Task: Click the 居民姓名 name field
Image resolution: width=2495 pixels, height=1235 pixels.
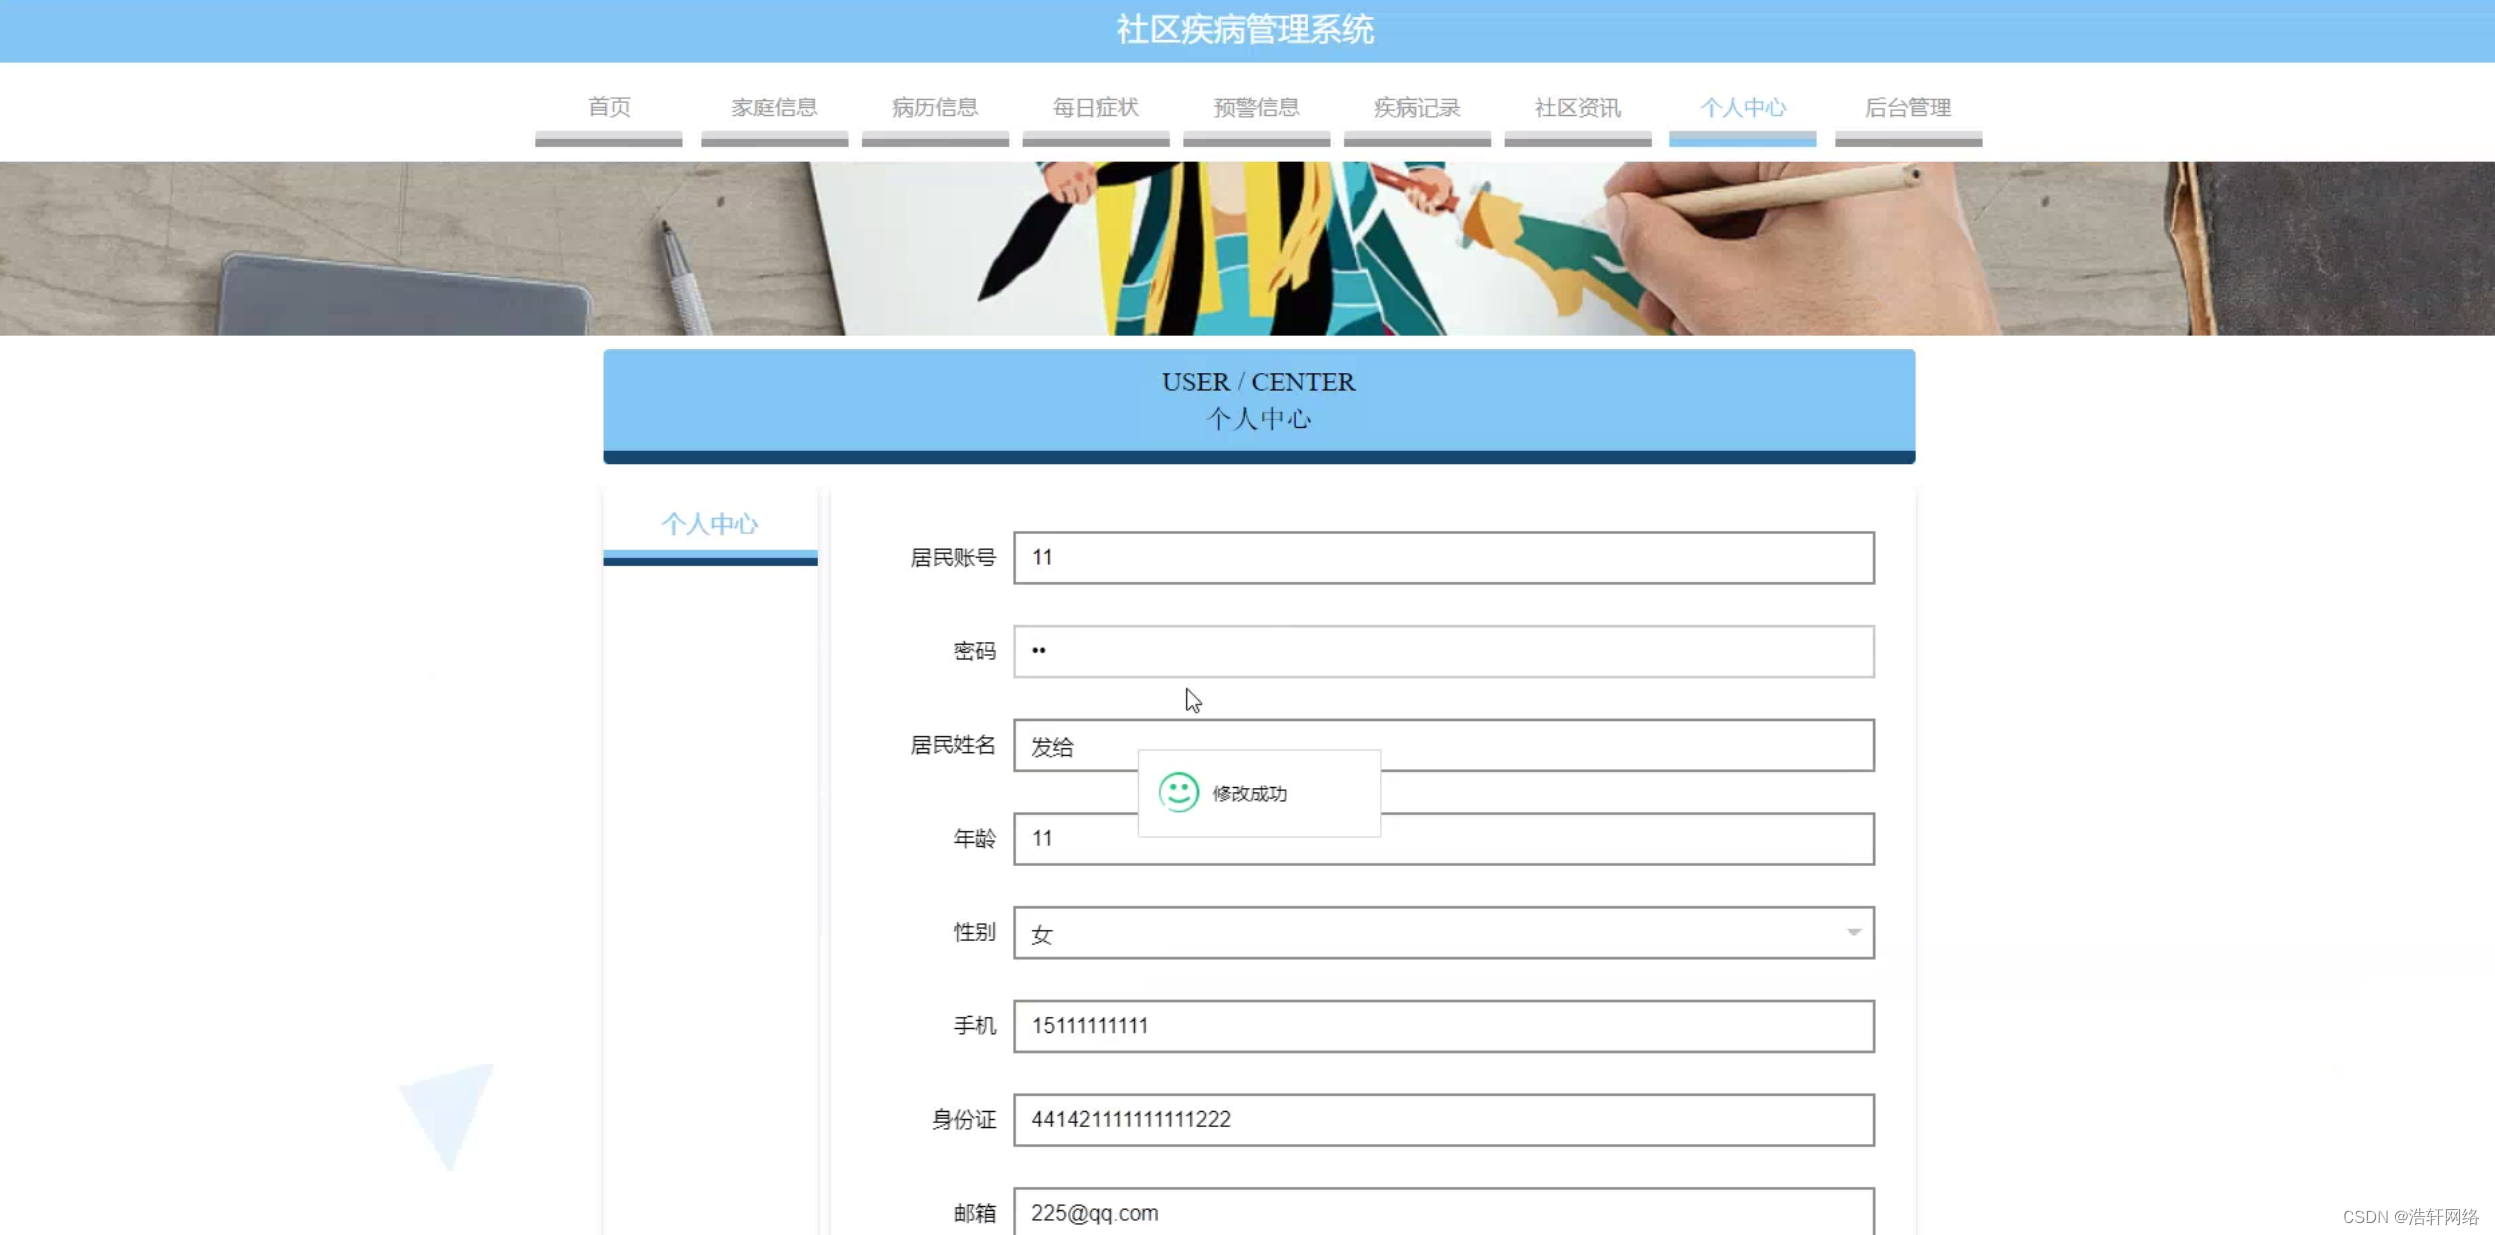Action: [x=1443, y=745]
